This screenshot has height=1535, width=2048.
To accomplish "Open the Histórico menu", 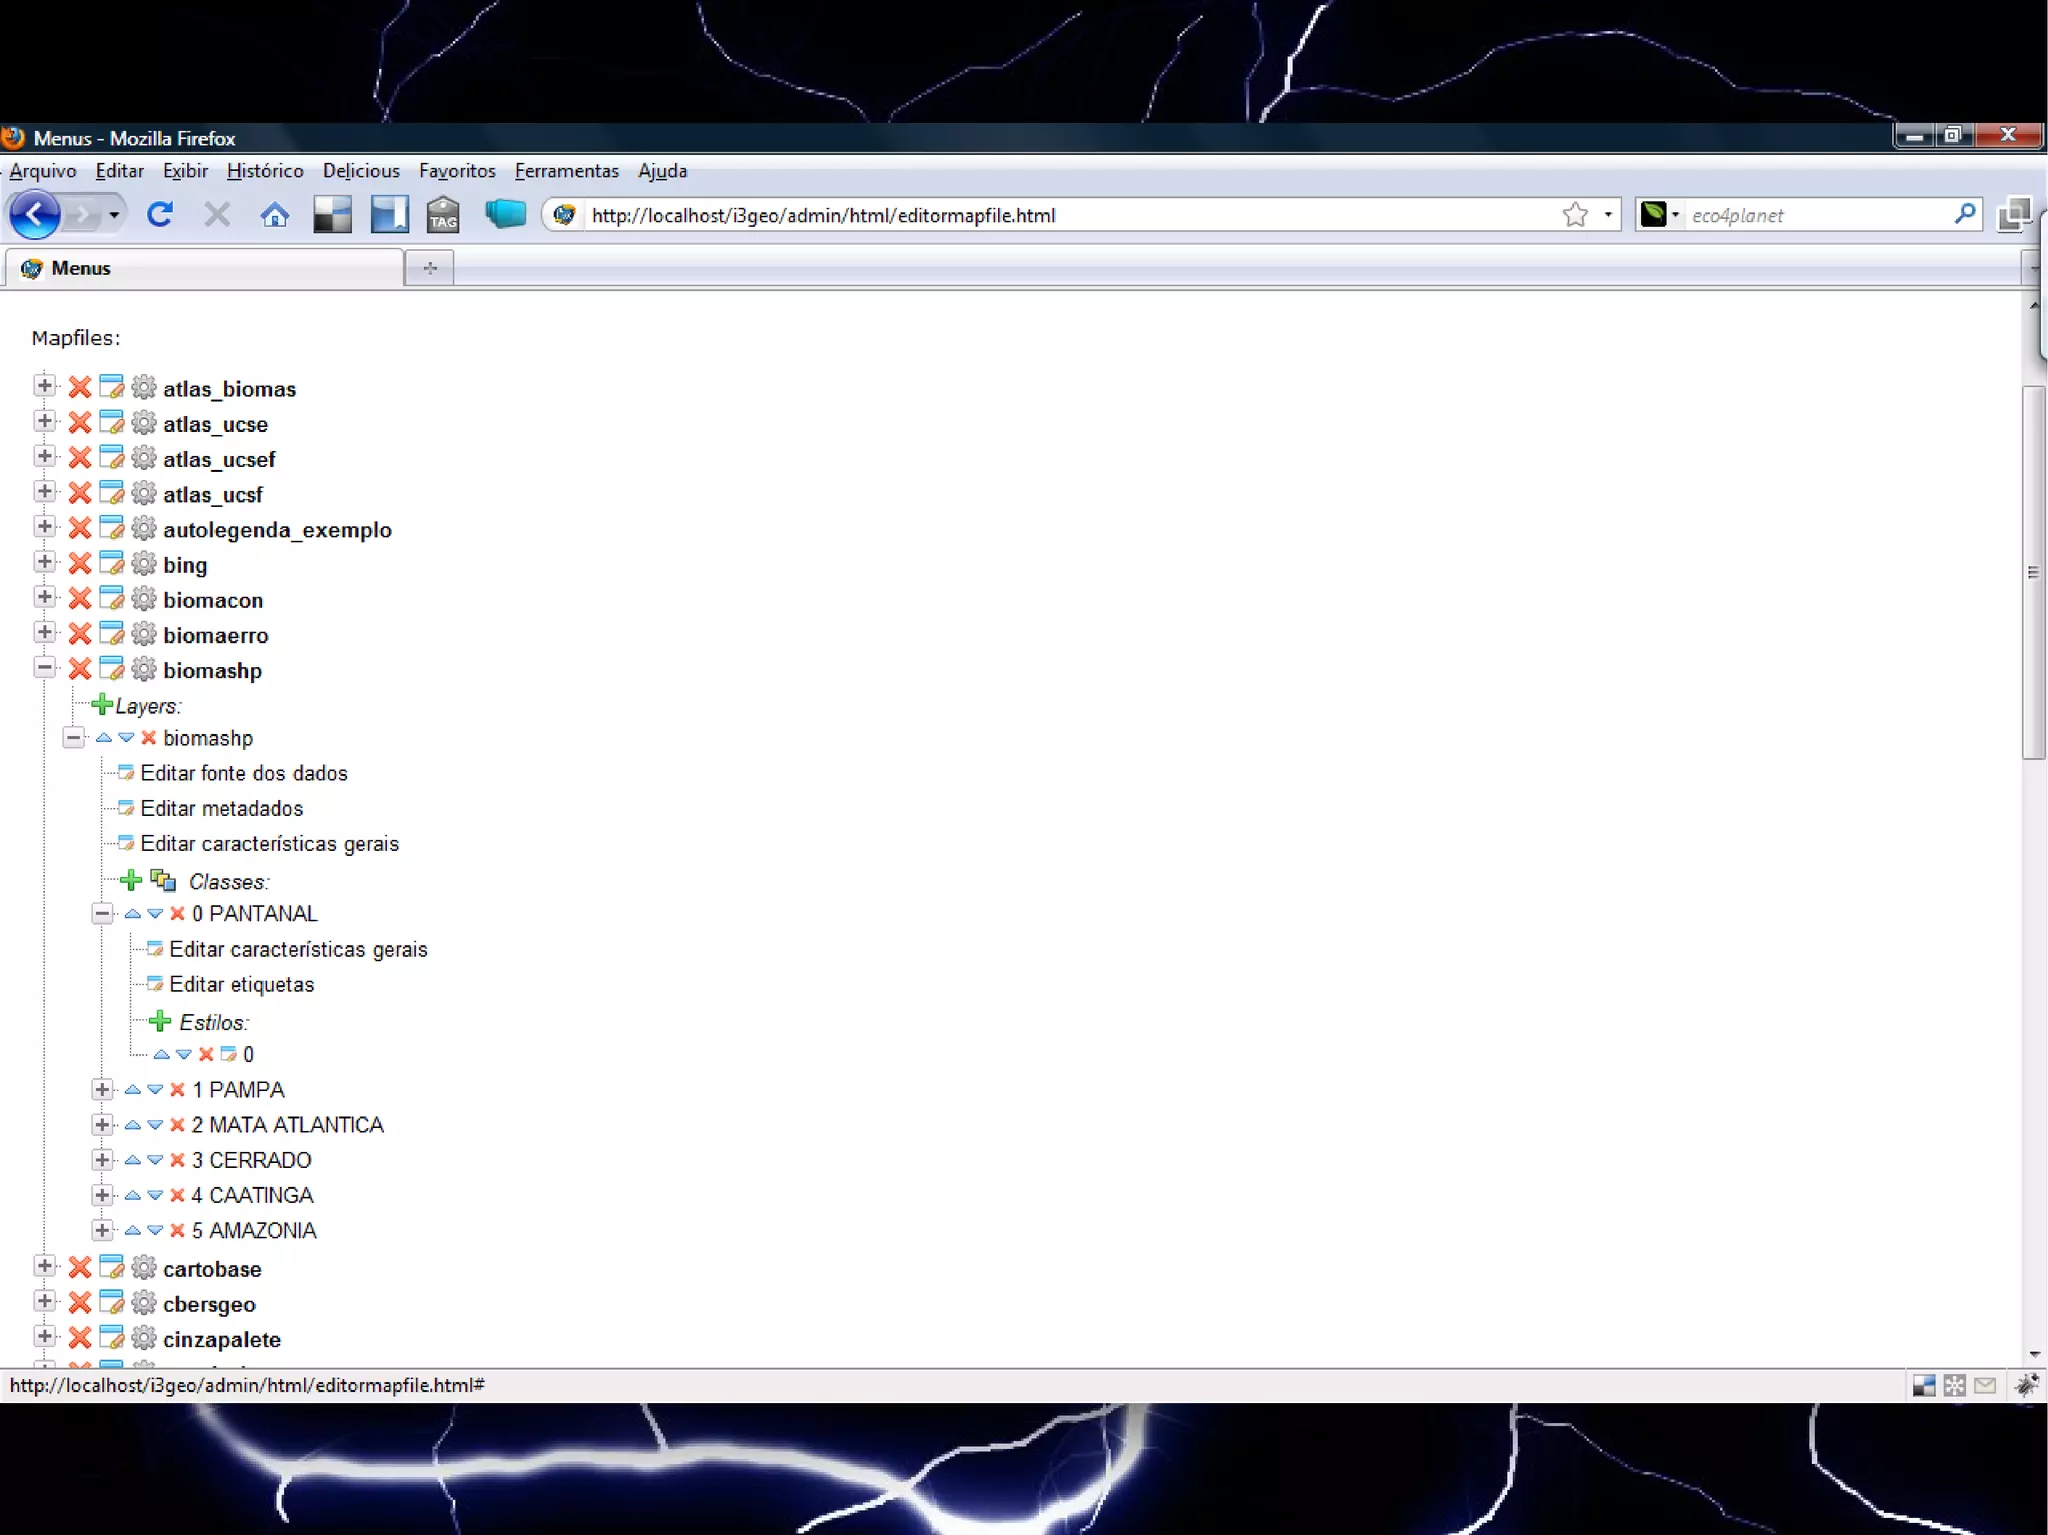I will [x=265, y=171].
